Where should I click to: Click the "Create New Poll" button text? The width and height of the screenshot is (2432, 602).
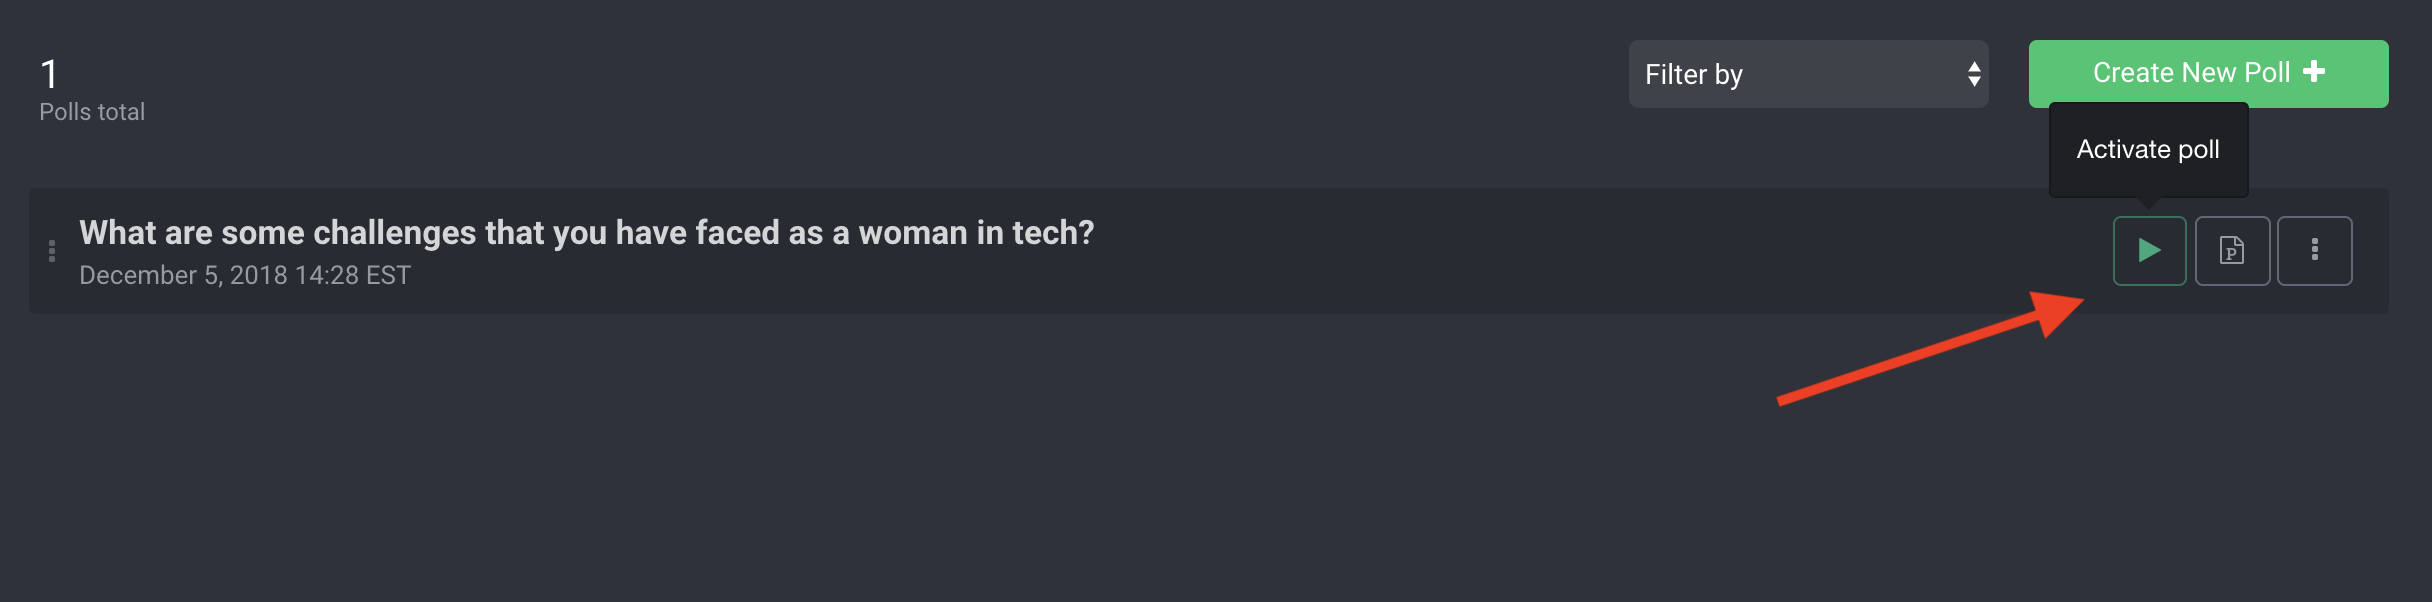point(2190,73)
